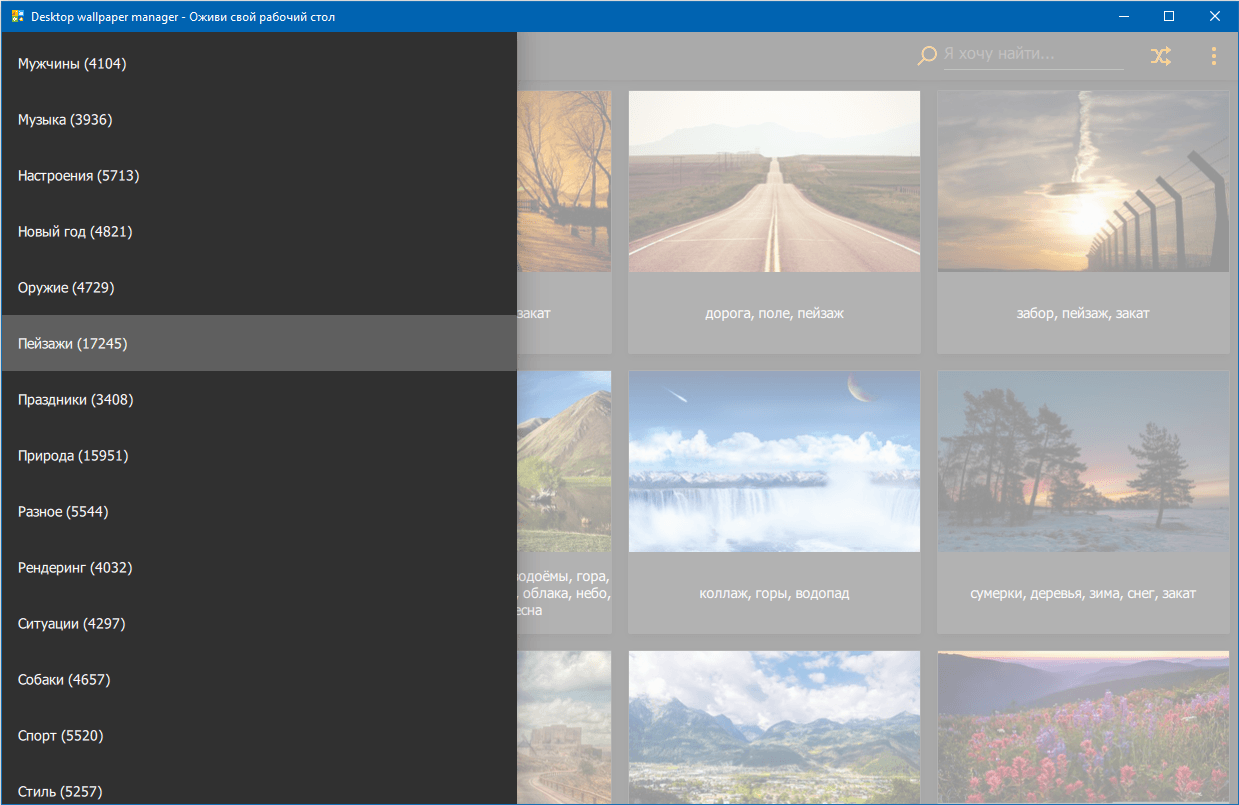Open the Оружие (4729) category
1239x805 pixels.
tap(259, 287)
